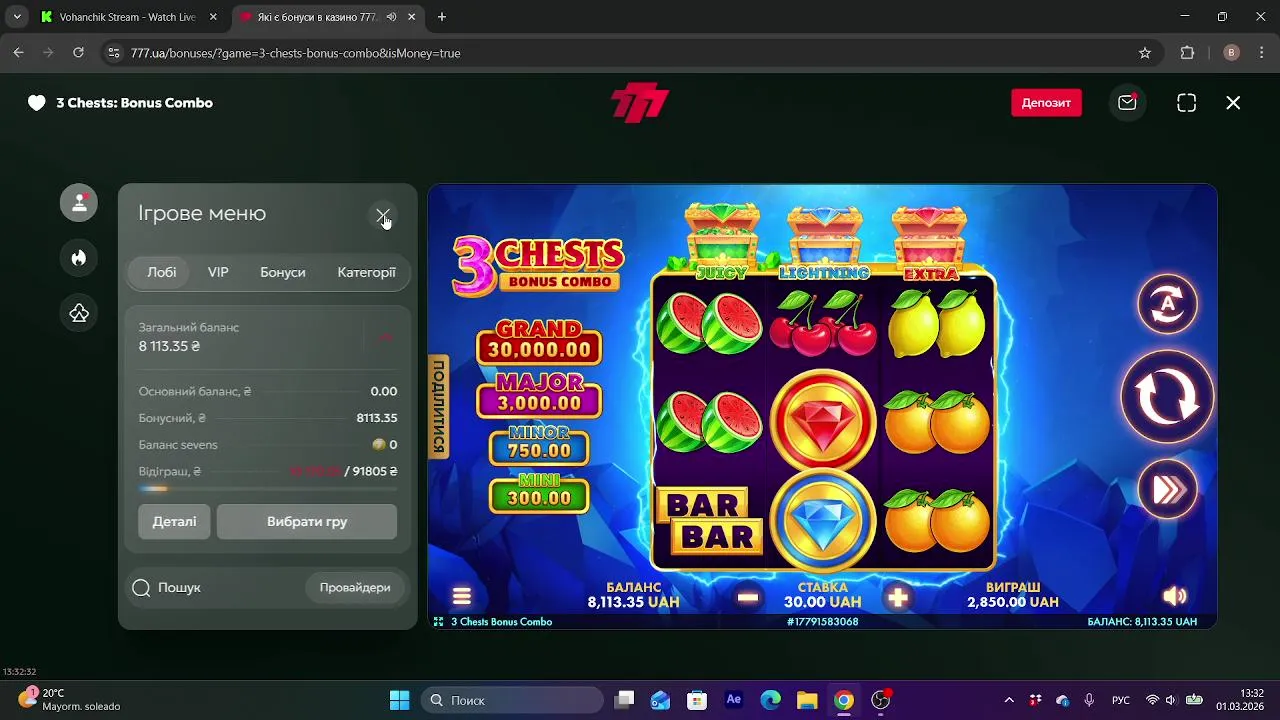This screenshot has height=720, width=1280.
Task: Switch to the Лобі tab
Action: [x=161, y=272]
